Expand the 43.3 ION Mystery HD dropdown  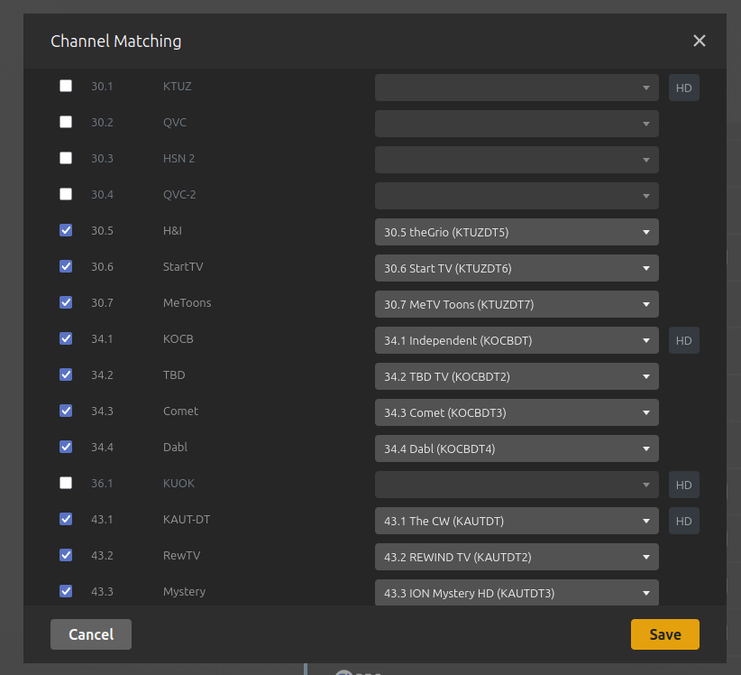516,593
